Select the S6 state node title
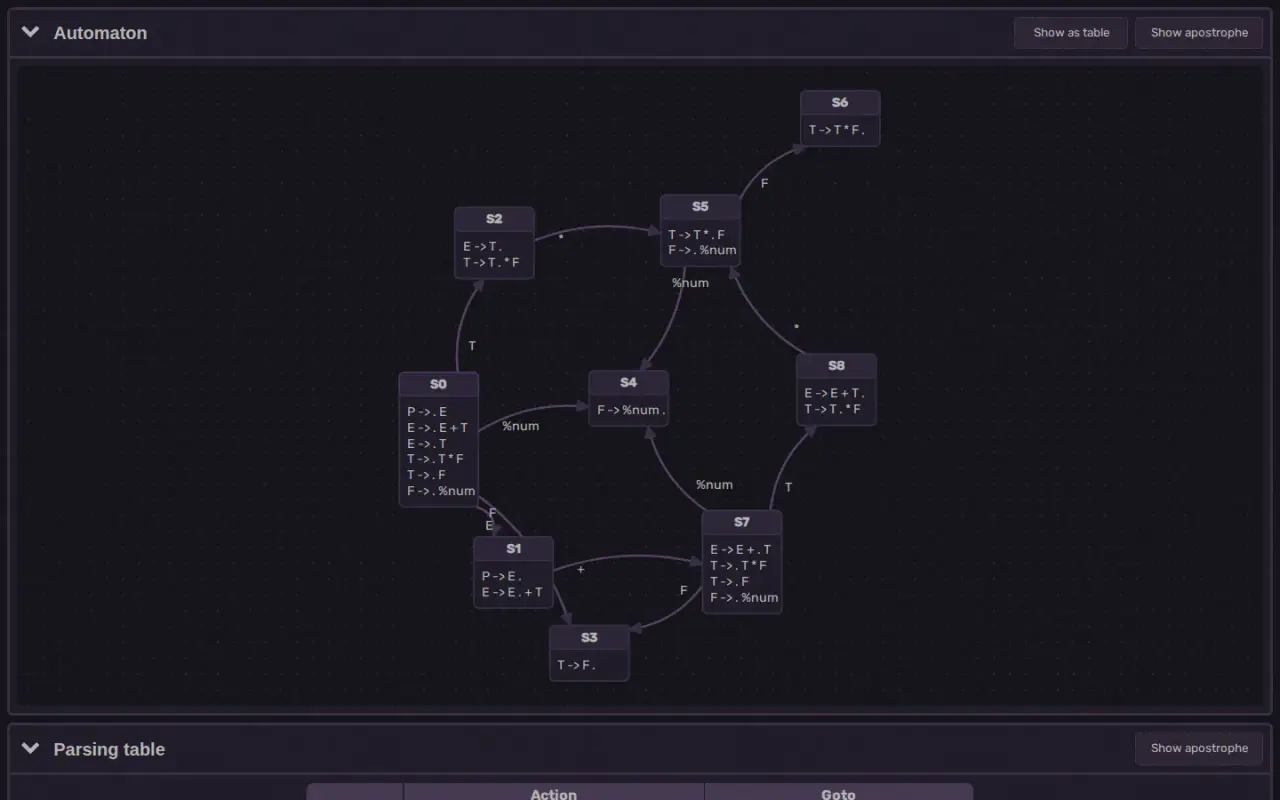The width and height of the screenshot is (1280, 800). (839, 102)
